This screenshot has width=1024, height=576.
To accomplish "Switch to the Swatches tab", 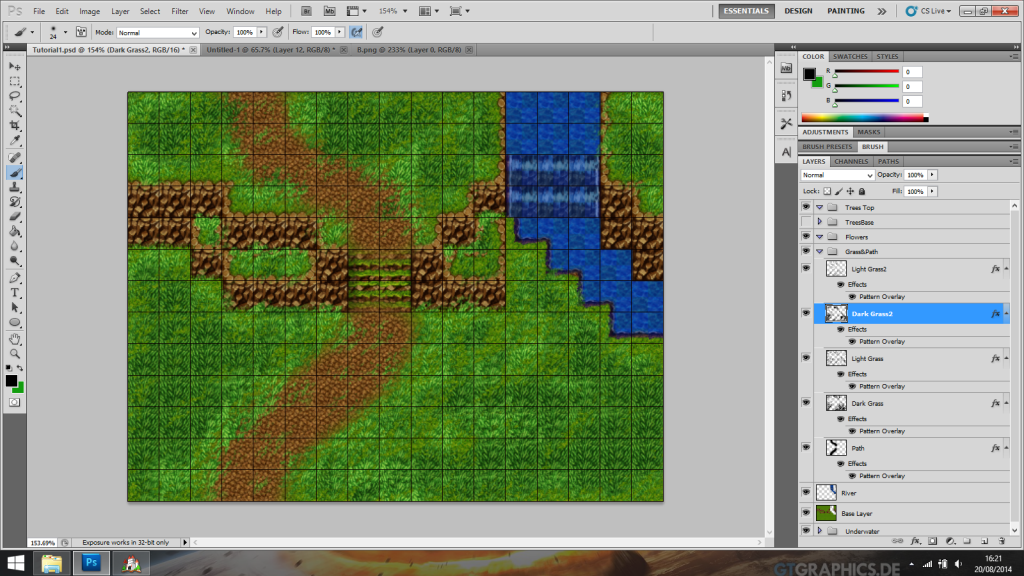I will point(850,57).
